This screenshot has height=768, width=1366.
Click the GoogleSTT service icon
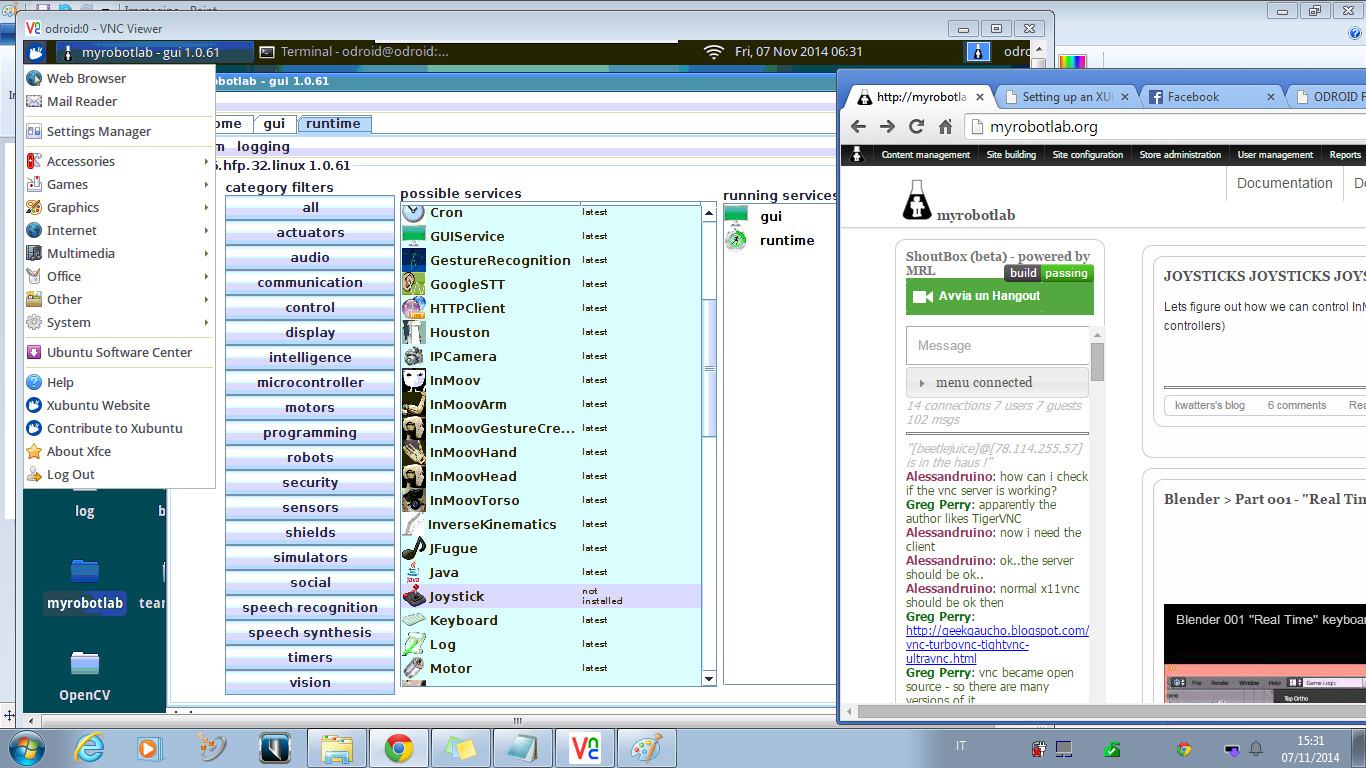(x=414, y=284)
